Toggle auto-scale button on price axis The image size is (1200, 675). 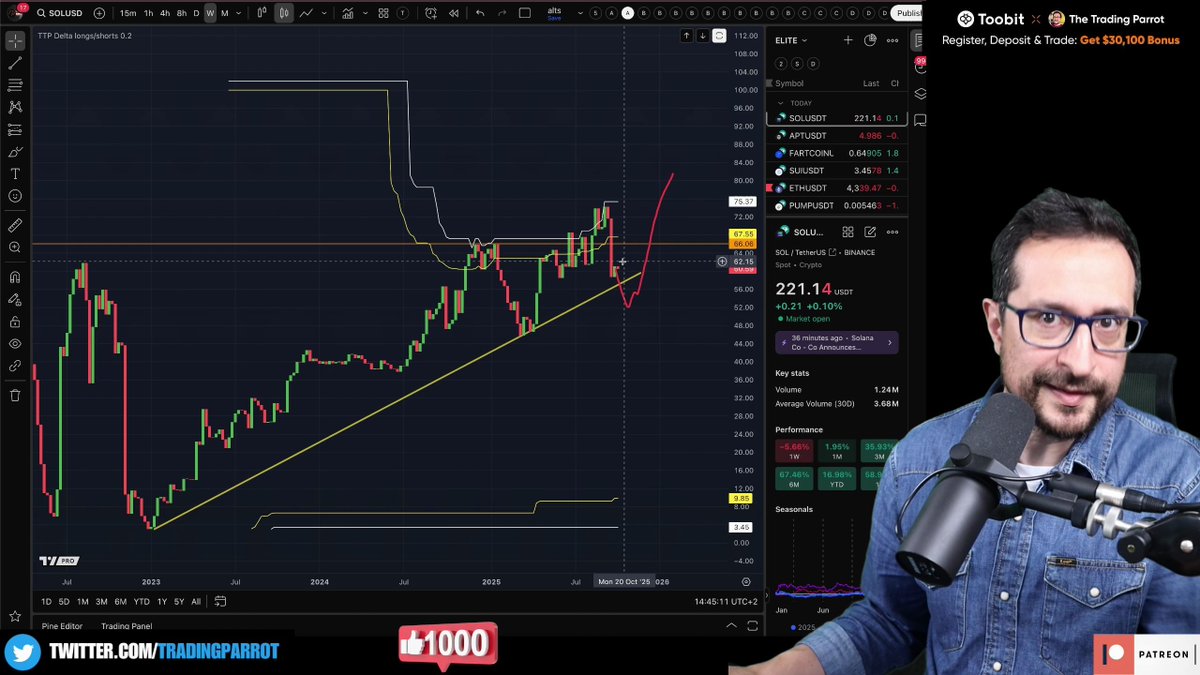tap(720, 36)
